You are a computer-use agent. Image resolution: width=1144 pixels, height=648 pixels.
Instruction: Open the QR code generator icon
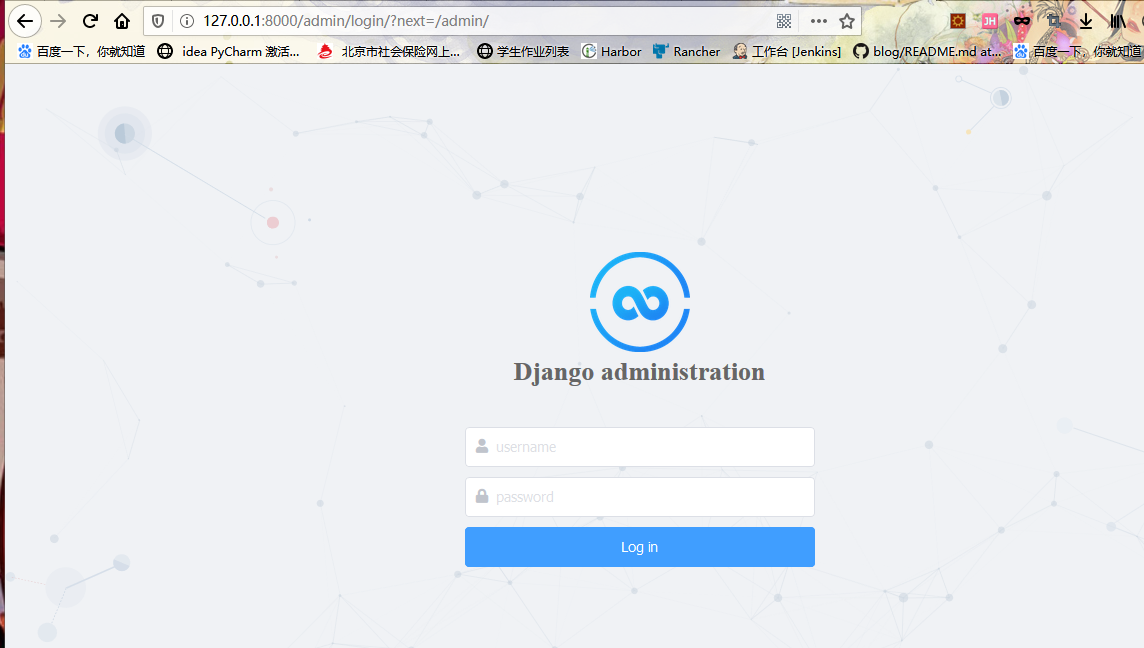point(784,21)
